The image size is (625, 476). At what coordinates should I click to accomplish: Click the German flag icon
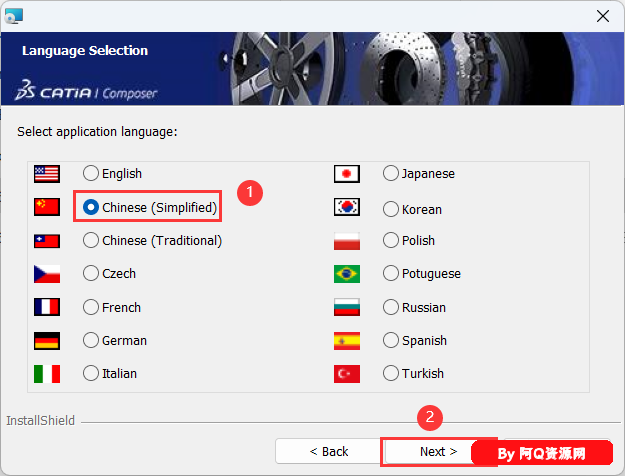pyautogui.click(x=47, y=341)
